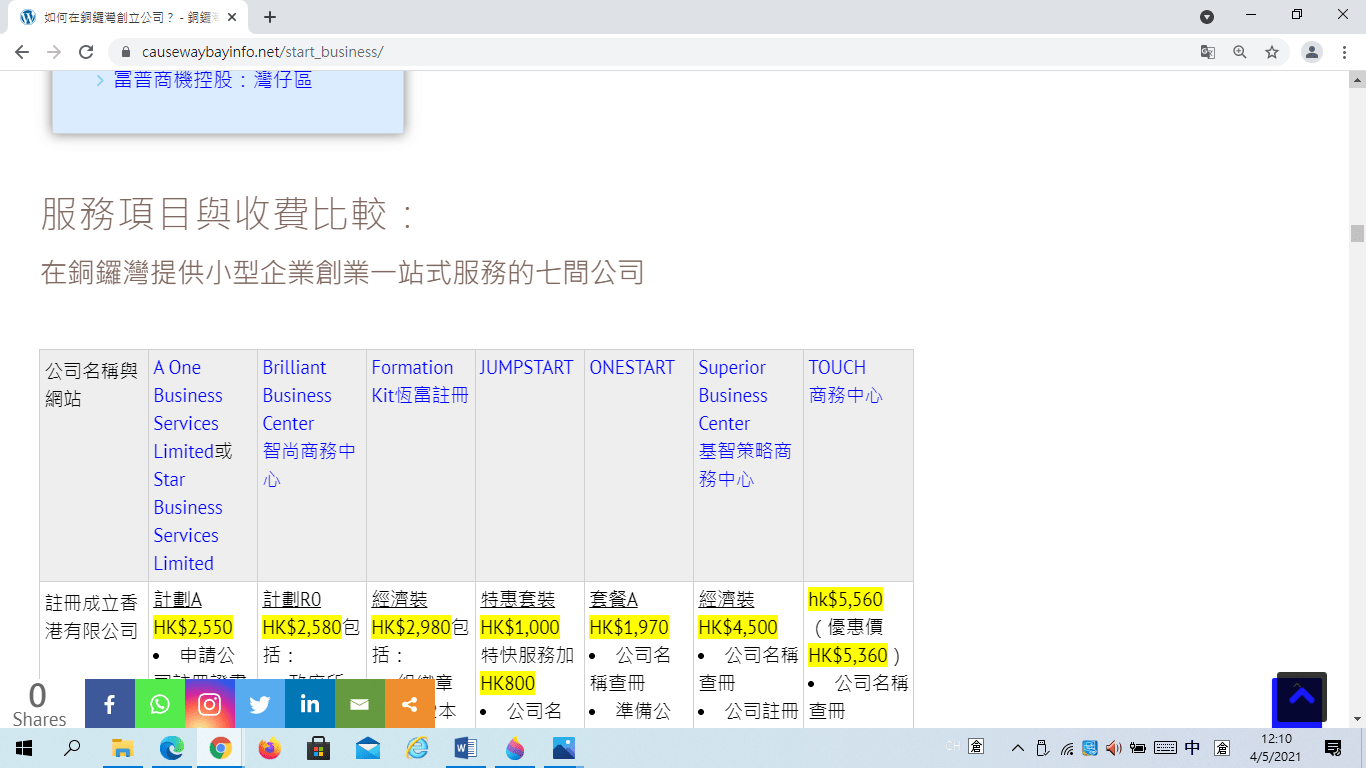Bookmark this page with star icon

(1272, 52)
